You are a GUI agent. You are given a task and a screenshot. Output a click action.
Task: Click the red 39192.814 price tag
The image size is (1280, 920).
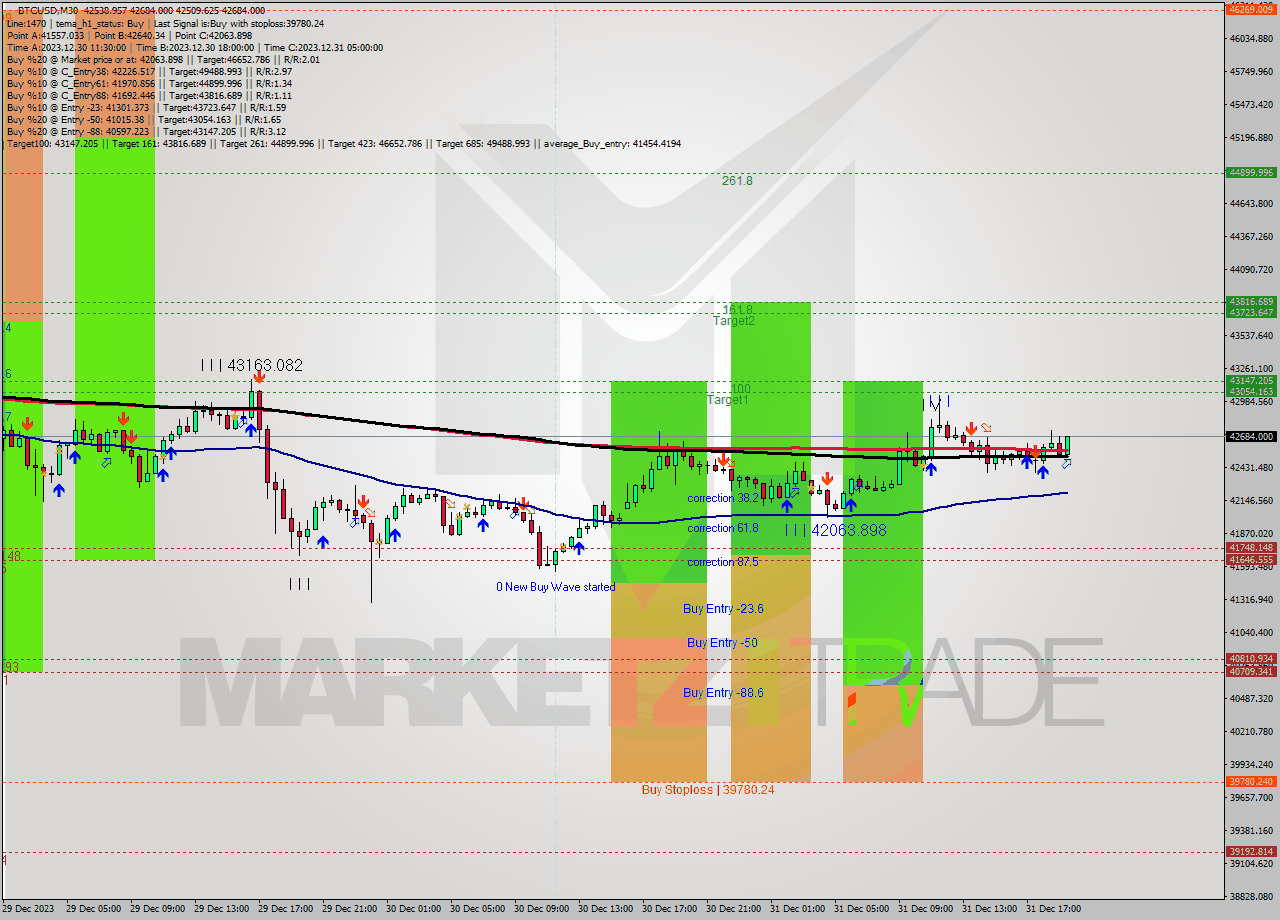tap(1251, 852)
